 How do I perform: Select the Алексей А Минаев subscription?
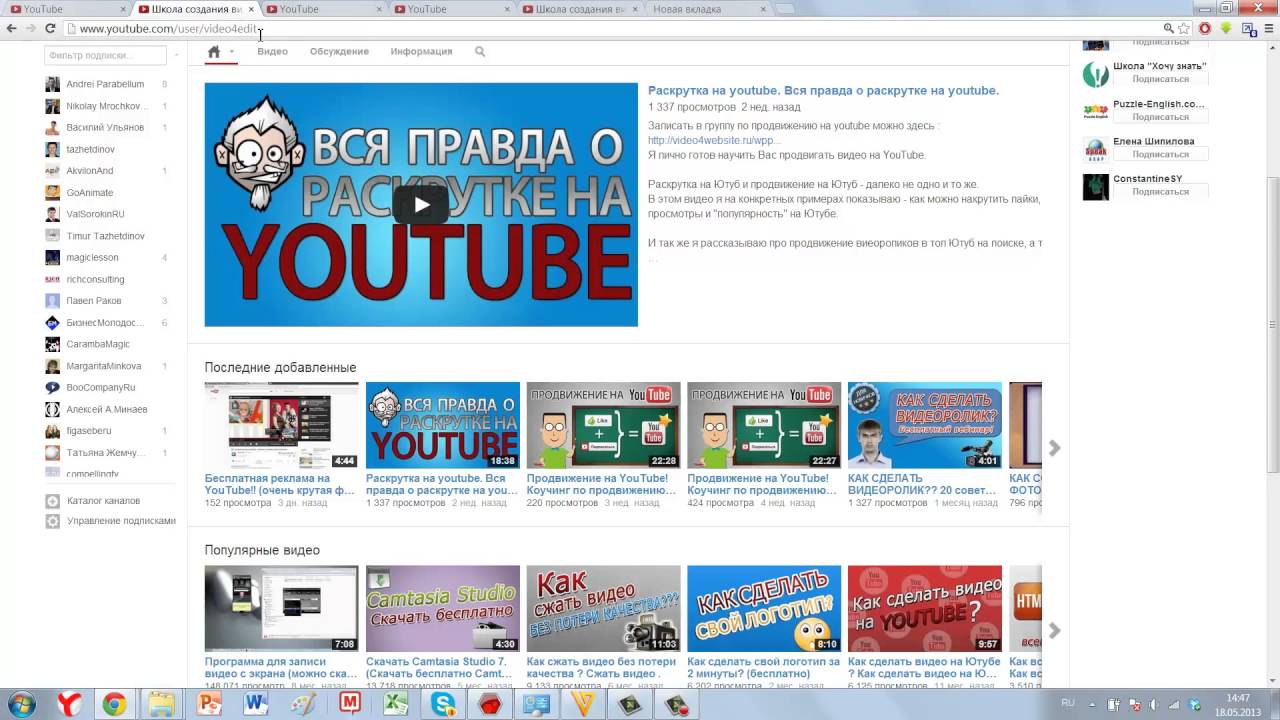[x=106, y=409]
